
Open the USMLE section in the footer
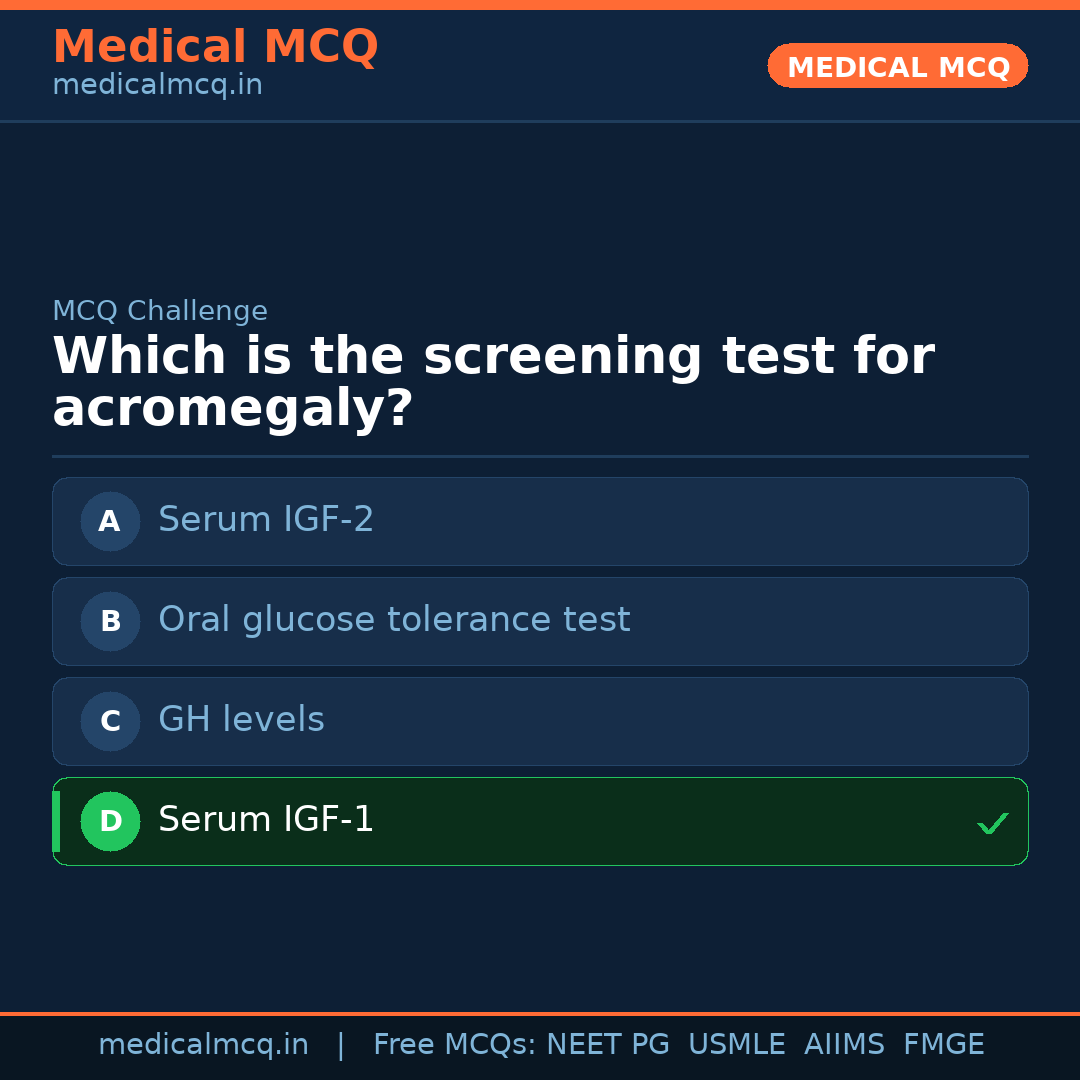click(737, 1044)
